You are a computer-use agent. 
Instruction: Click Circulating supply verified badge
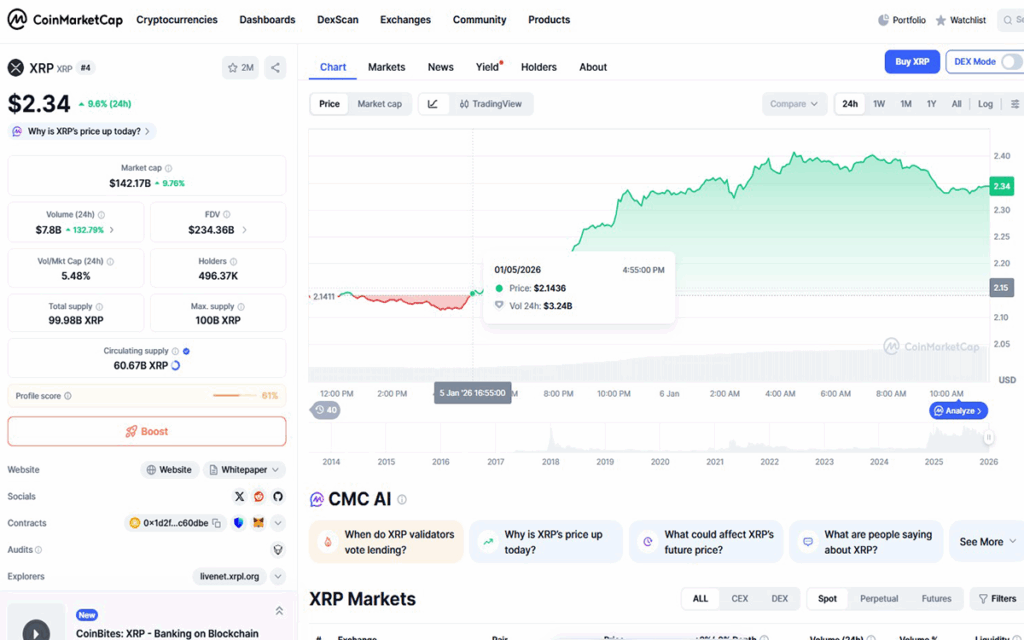186,351
